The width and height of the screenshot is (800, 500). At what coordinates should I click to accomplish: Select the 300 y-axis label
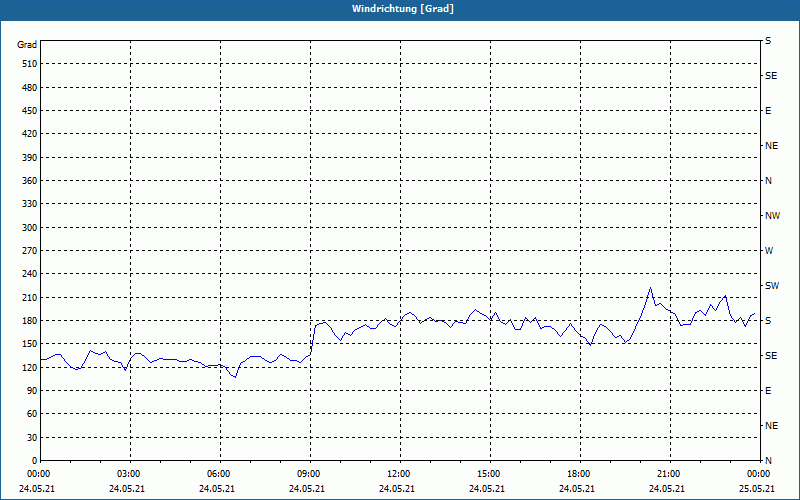pos(30,228)
